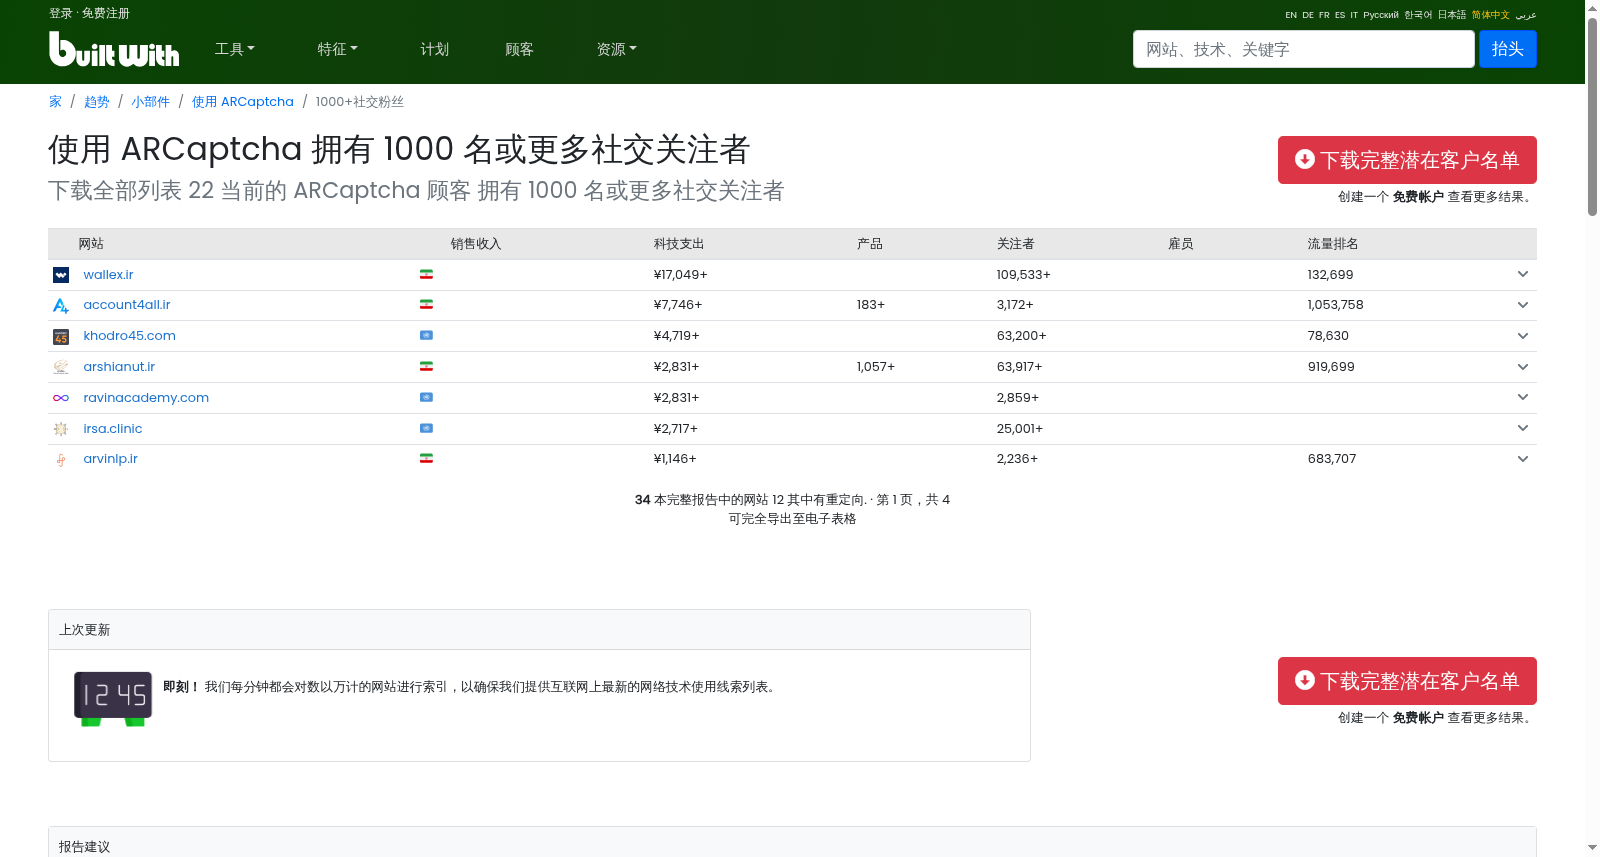Open the irsa.clinic link
Image resolution: width=1600 pixels, height=857 pixels.
(x=113, y=429)
